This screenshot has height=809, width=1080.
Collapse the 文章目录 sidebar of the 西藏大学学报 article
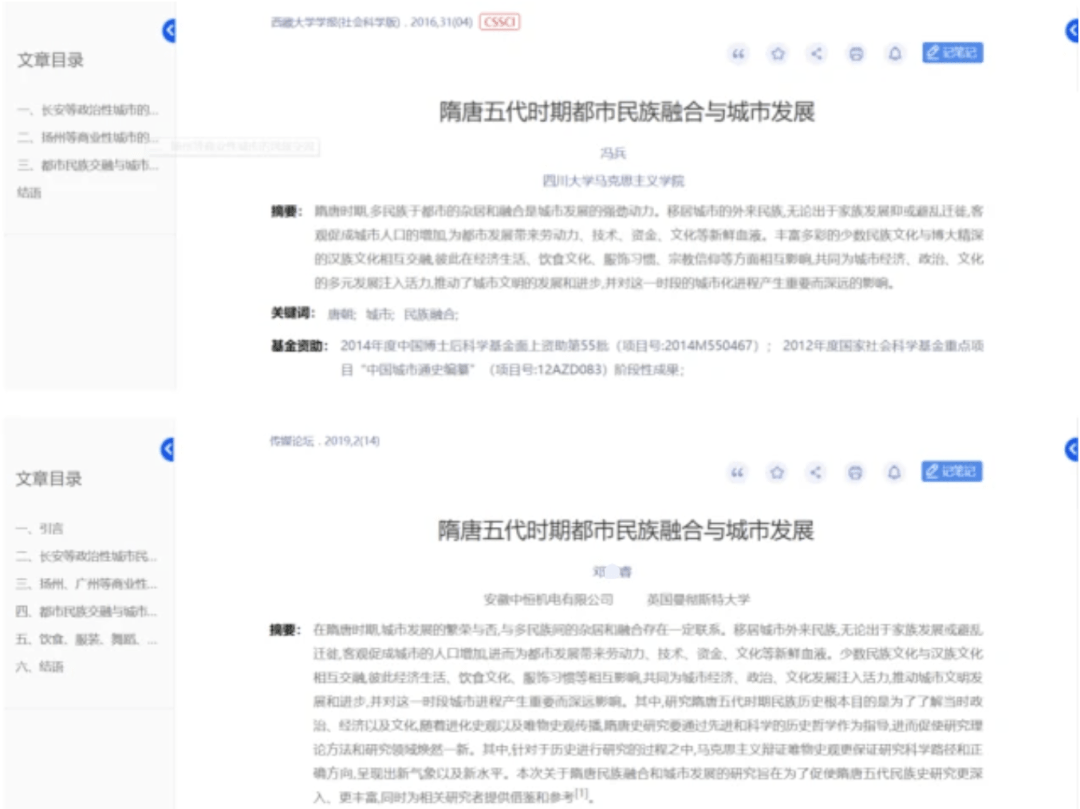coord(169,32)
